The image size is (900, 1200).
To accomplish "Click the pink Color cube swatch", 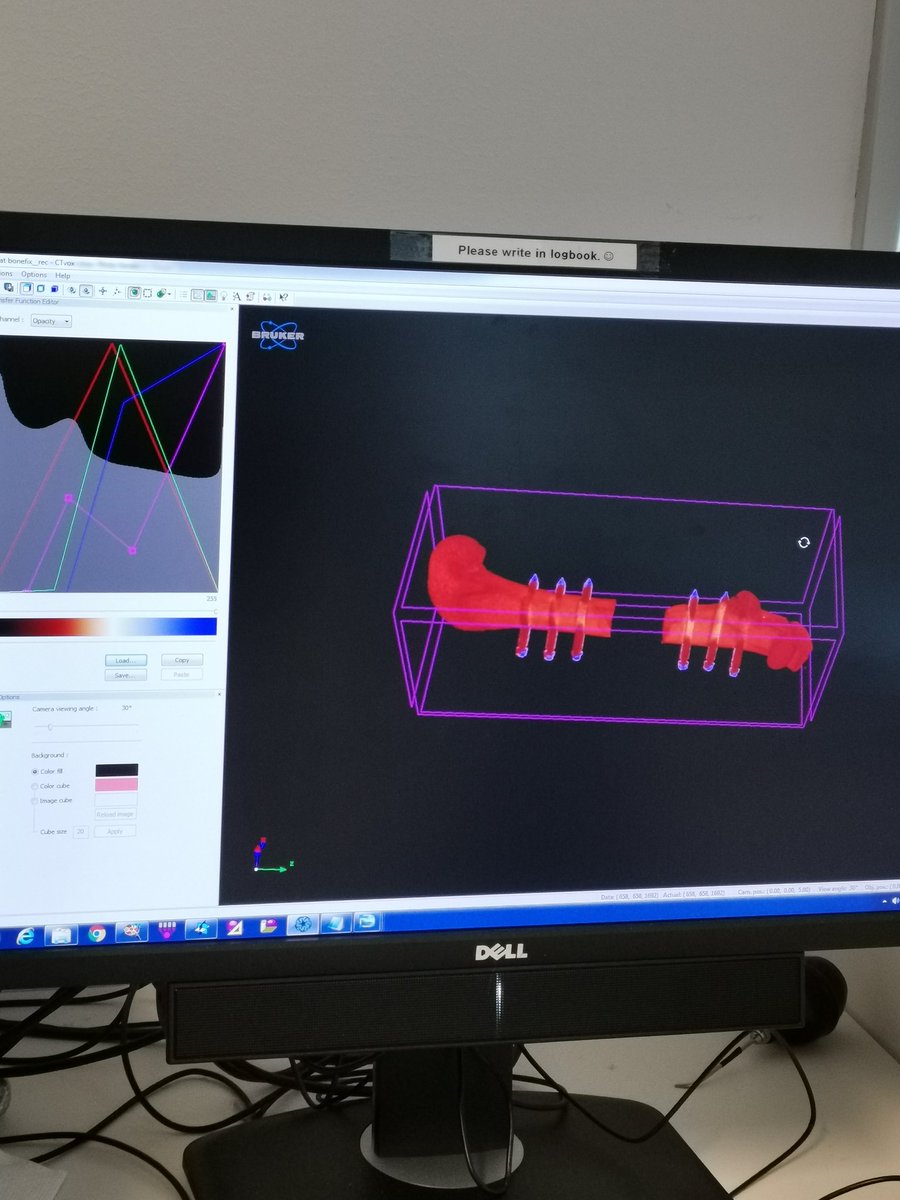I will (x=117, y=785).
